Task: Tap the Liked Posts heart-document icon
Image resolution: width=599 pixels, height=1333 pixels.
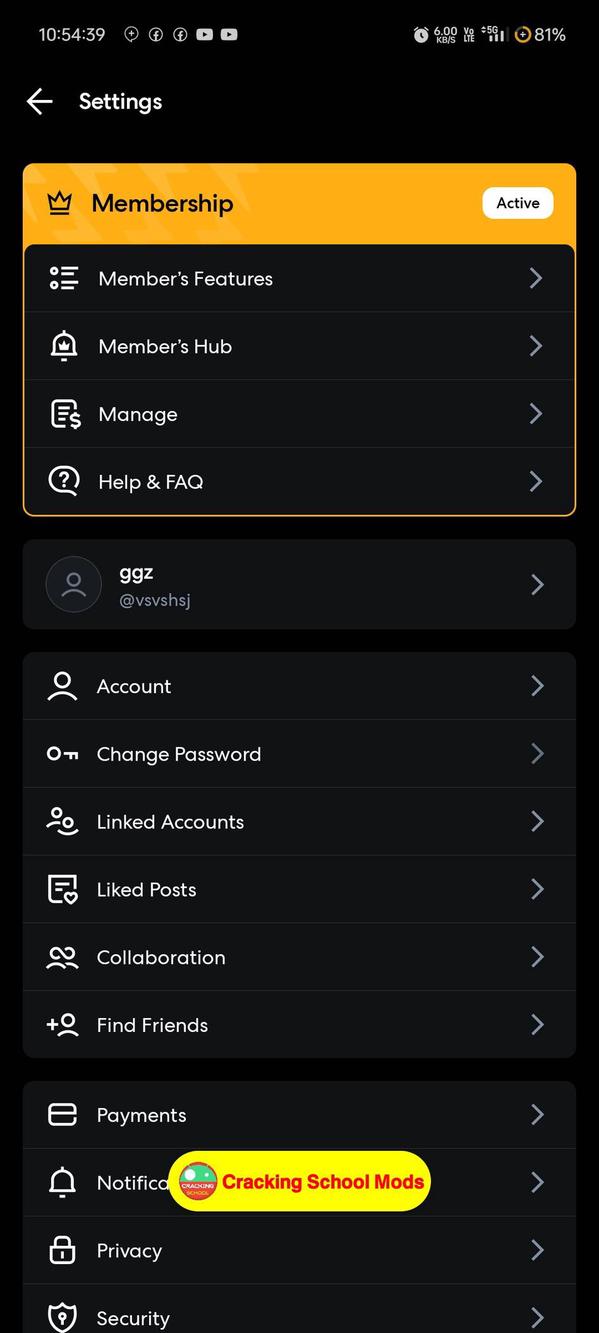Action: tap(62, 889)
